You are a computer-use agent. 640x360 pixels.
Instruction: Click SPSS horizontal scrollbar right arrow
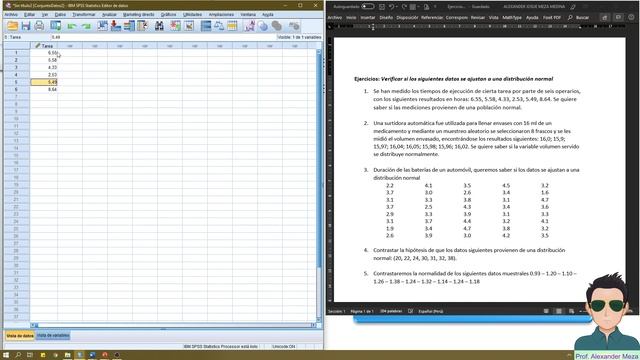click(313, 325)
